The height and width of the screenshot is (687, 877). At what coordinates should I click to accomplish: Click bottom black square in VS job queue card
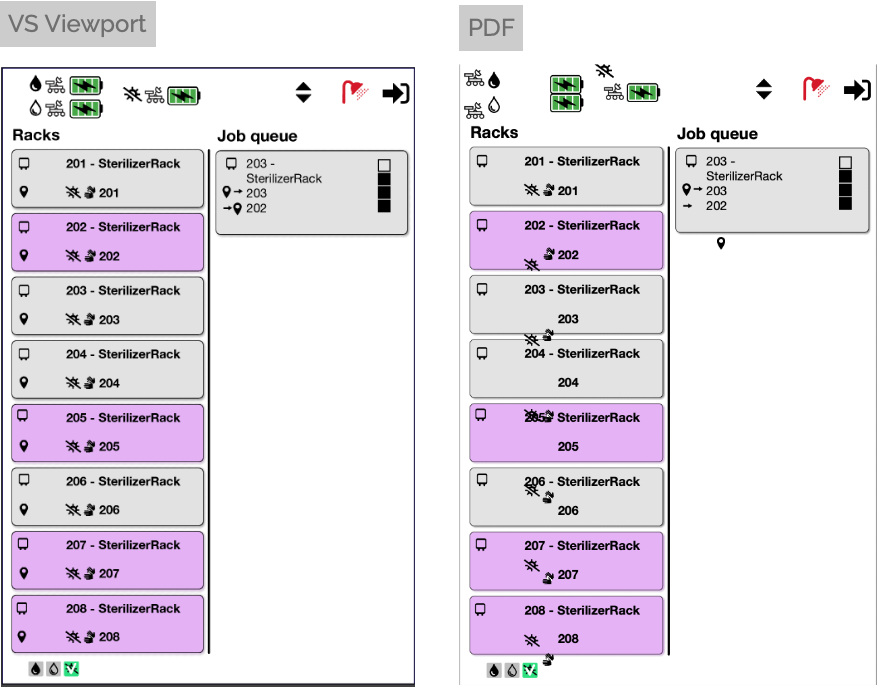click(384, 206)
